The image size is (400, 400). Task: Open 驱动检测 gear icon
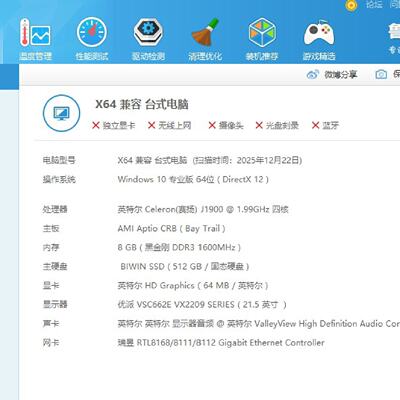148,32
